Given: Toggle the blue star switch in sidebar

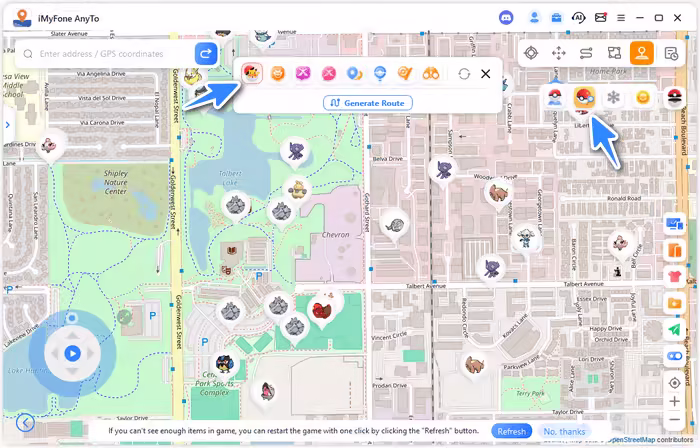Looking at the screenshot, I should (x=675, y=356).
